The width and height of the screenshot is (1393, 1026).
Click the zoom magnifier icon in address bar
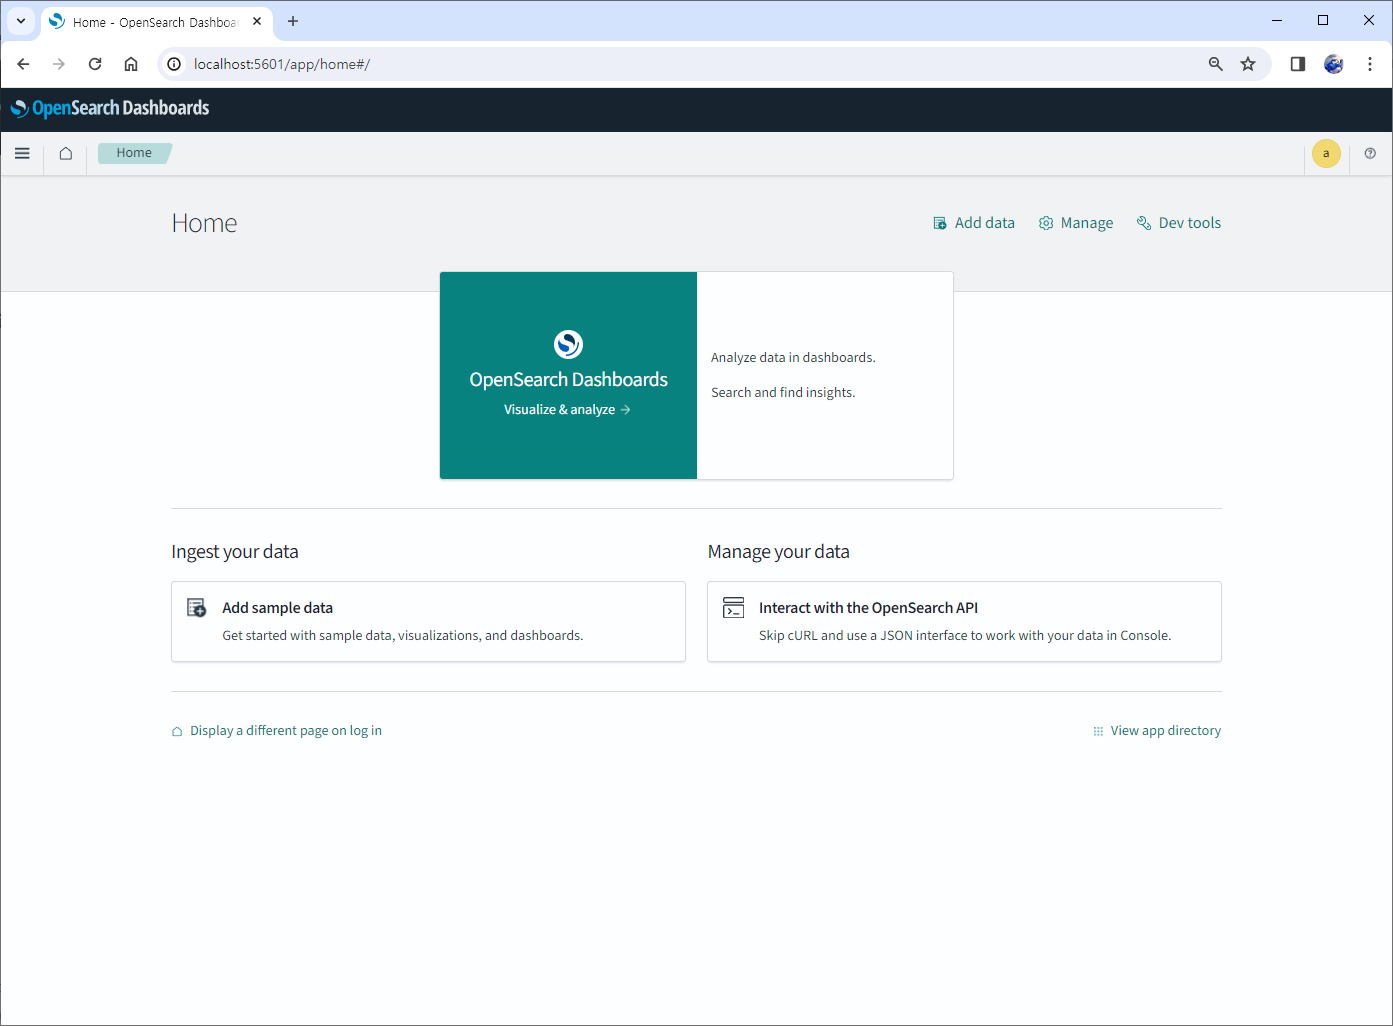point(1216,64)
